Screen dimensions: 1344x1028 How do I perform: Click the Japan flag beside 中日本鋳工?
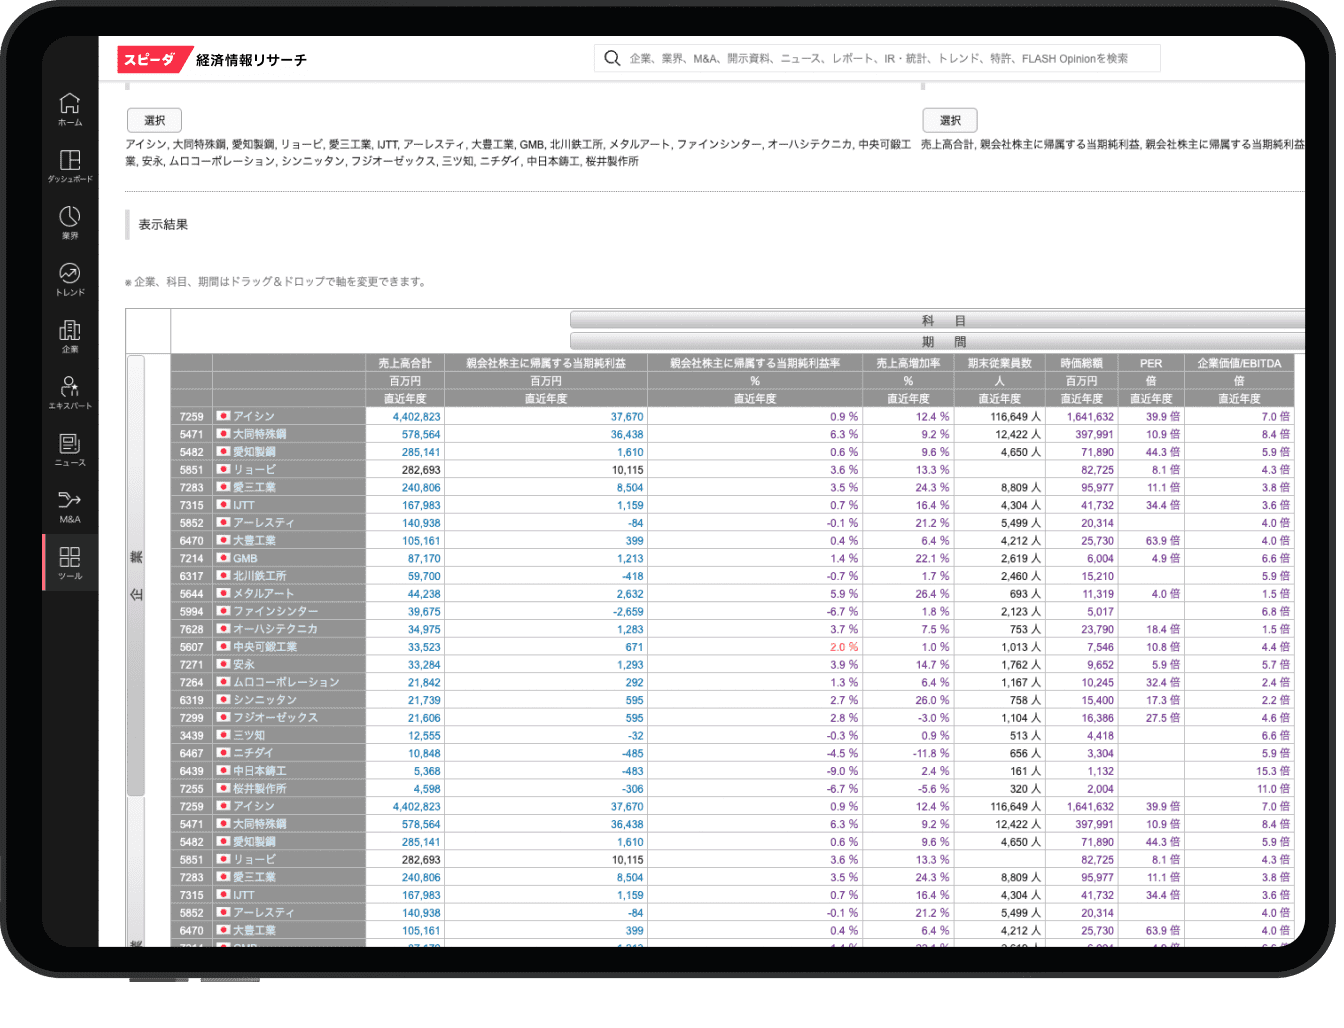[x=224, y=771]
